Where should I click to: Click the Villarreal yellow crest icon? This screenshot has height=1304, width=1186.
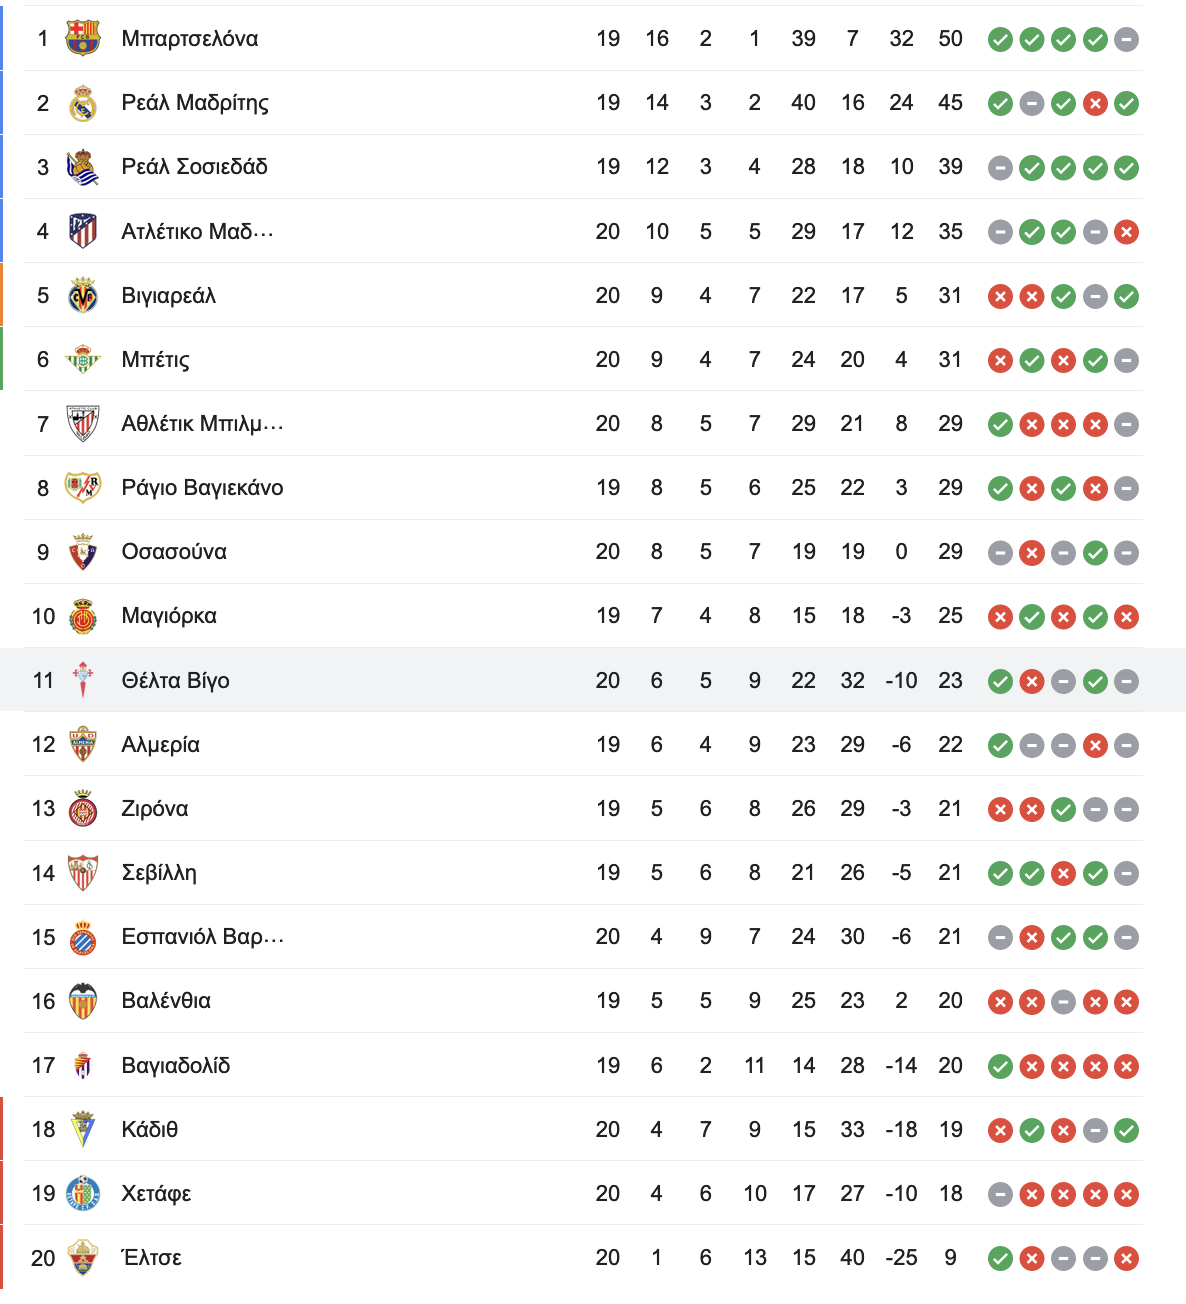(x=83, y=295)
